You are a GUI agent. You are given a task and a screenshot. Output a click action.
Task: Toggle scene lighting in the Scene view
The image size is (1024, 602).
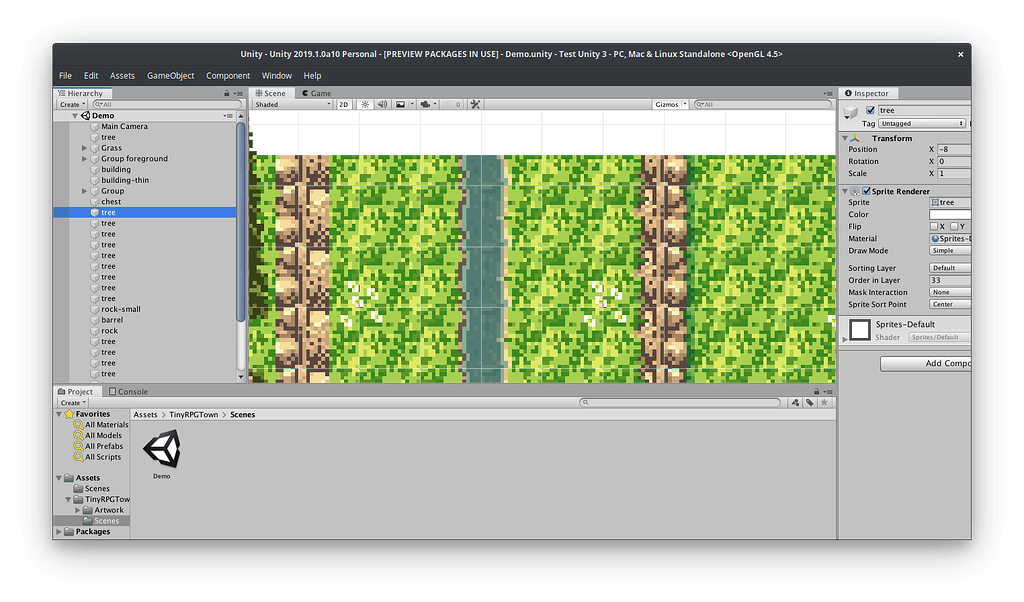click(x=366, y=104)
